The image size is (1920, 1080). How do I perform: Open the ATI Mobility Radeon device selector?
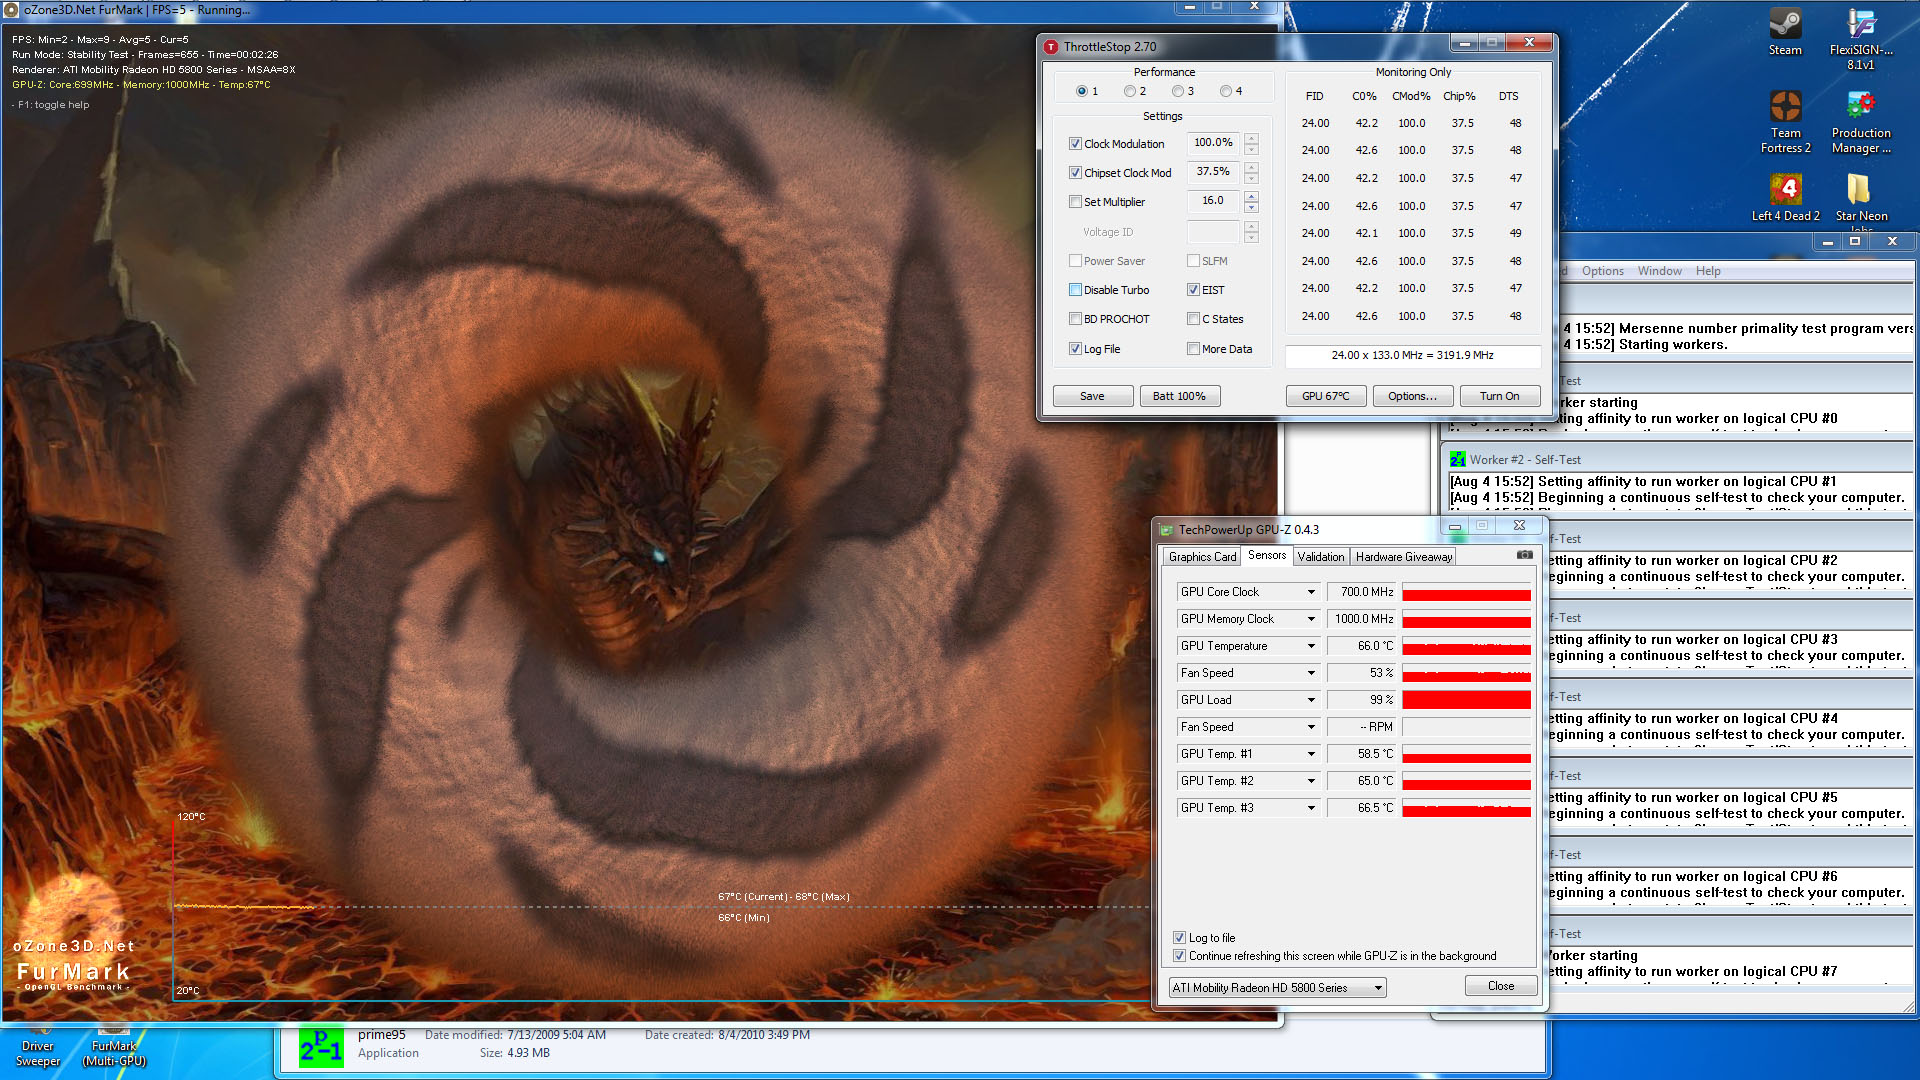pyautogui.click(x=1277, y=988)
